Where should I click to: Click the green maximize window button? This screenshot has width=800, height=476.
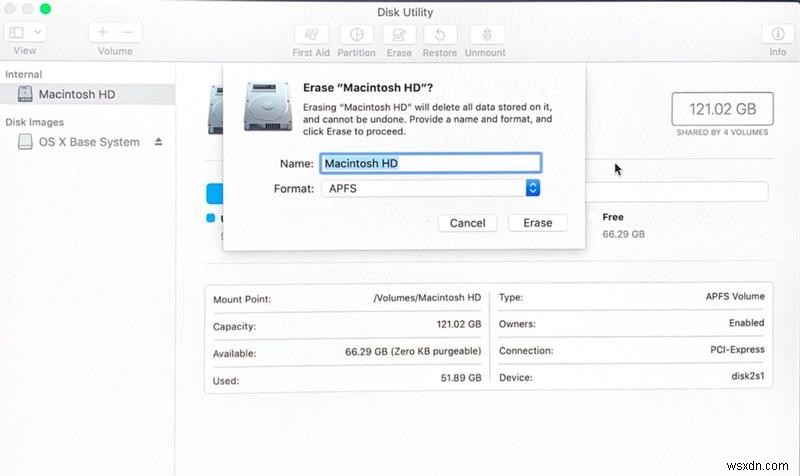45,8
